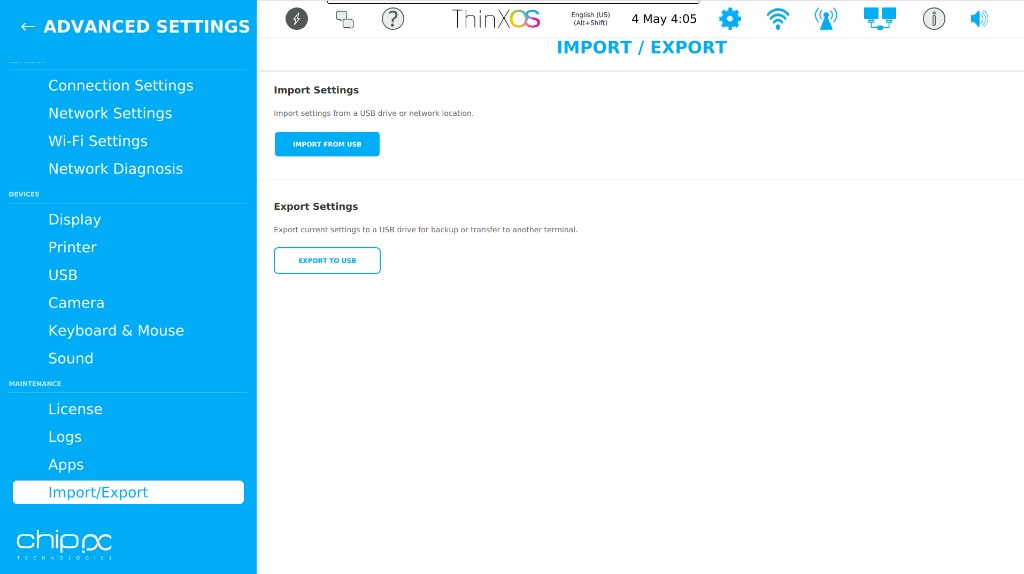The height and width of the screenshot is (574, 1024).
Task: Select USB under Devices
Action: [x=63, y=275]
